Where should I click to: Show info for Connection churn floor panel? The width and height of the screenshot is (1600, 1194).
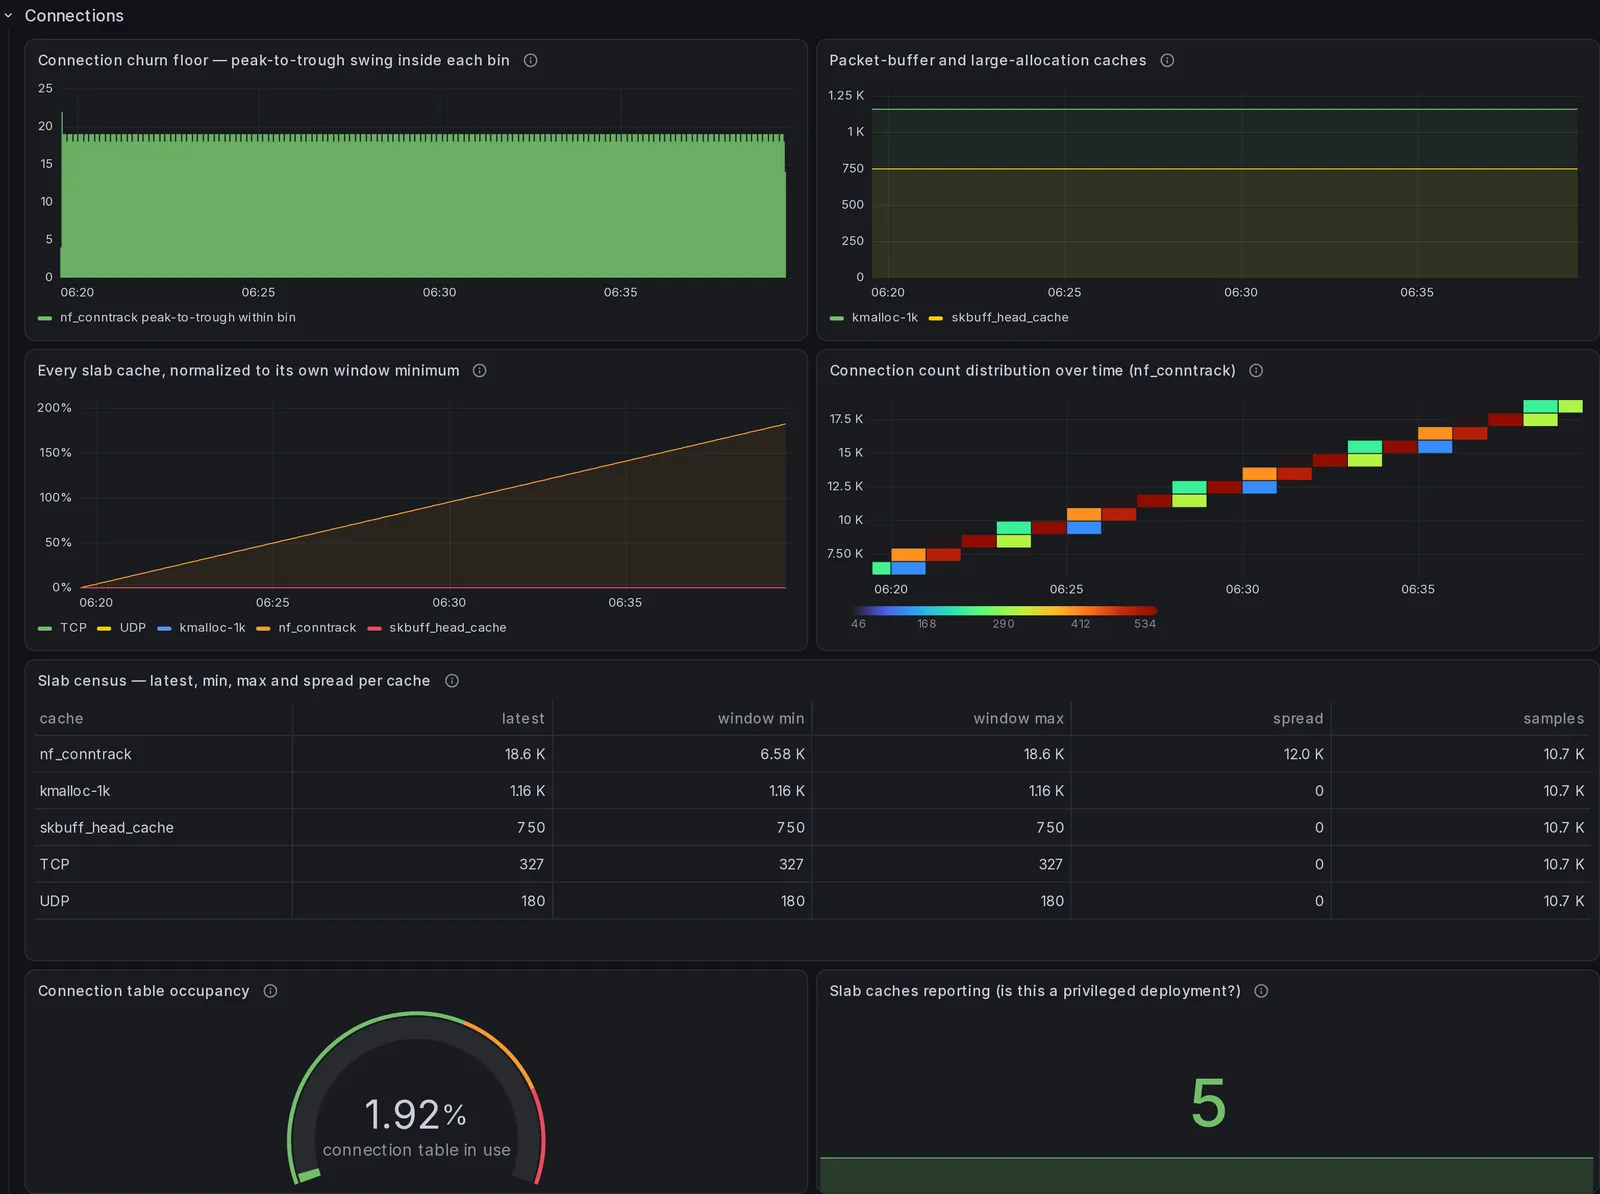531,60
